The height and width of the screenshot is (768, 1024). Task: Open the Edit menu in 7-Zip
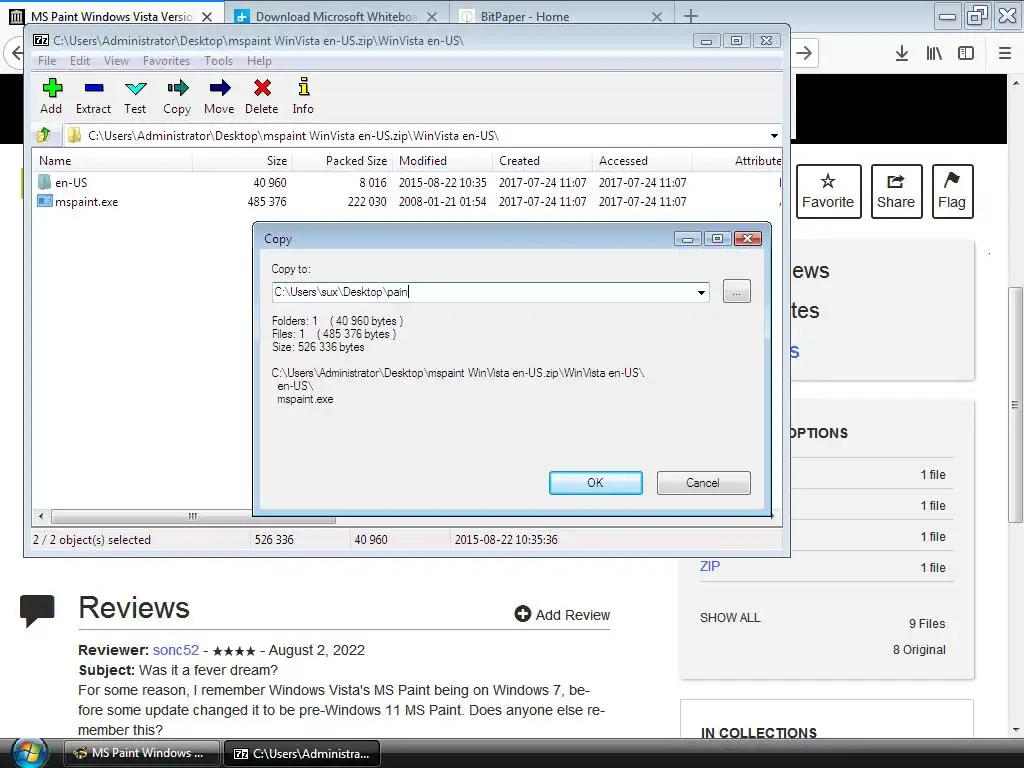tap(80, 61)
